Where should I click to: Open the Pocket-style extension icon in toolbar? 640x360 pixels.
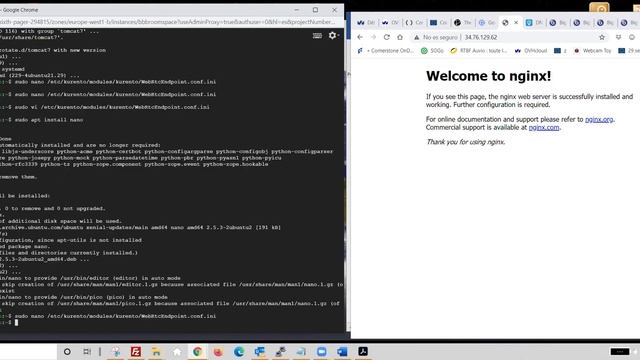[619, 37]
